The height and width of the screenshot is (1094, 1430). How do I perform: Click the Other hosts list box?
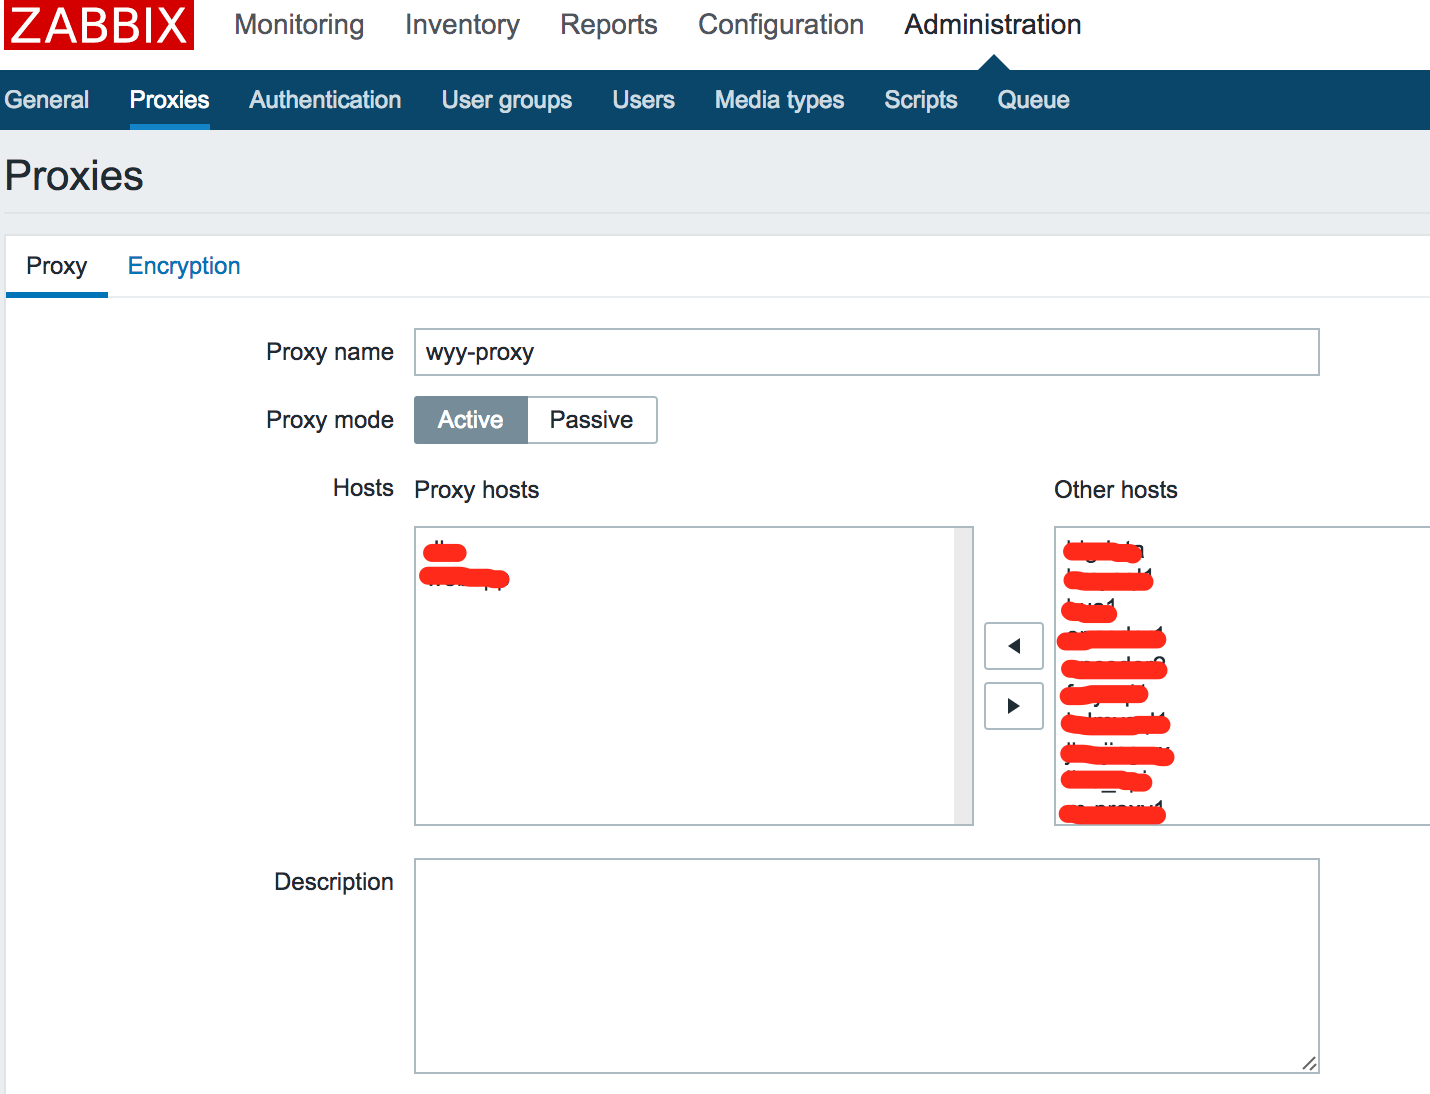pyautogui.click(x=1242, y=676)
